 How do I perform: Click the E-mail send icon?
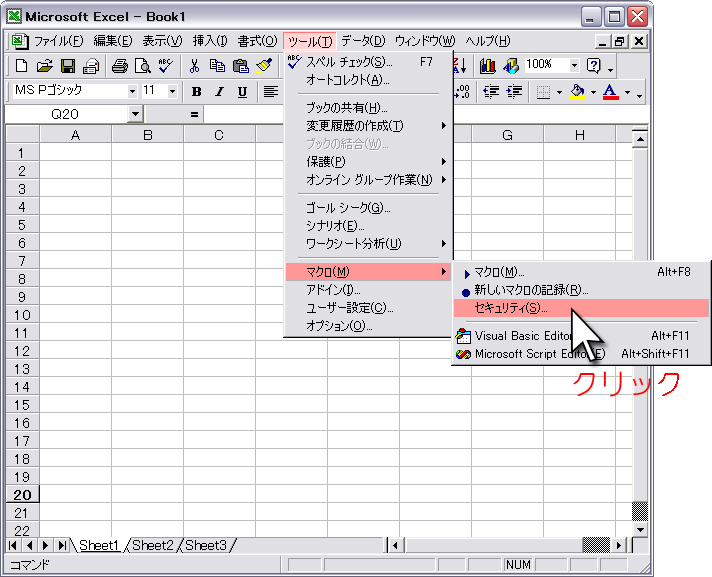(91, 66)
